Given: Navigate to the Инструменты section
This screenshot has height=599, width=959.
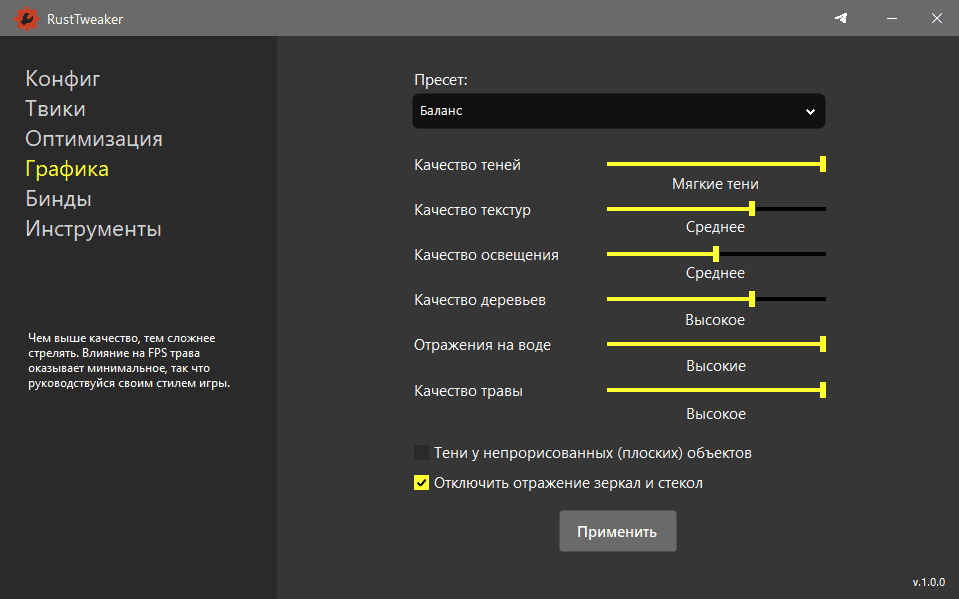Looking at the screenshot, I should [x=93, y=229].
